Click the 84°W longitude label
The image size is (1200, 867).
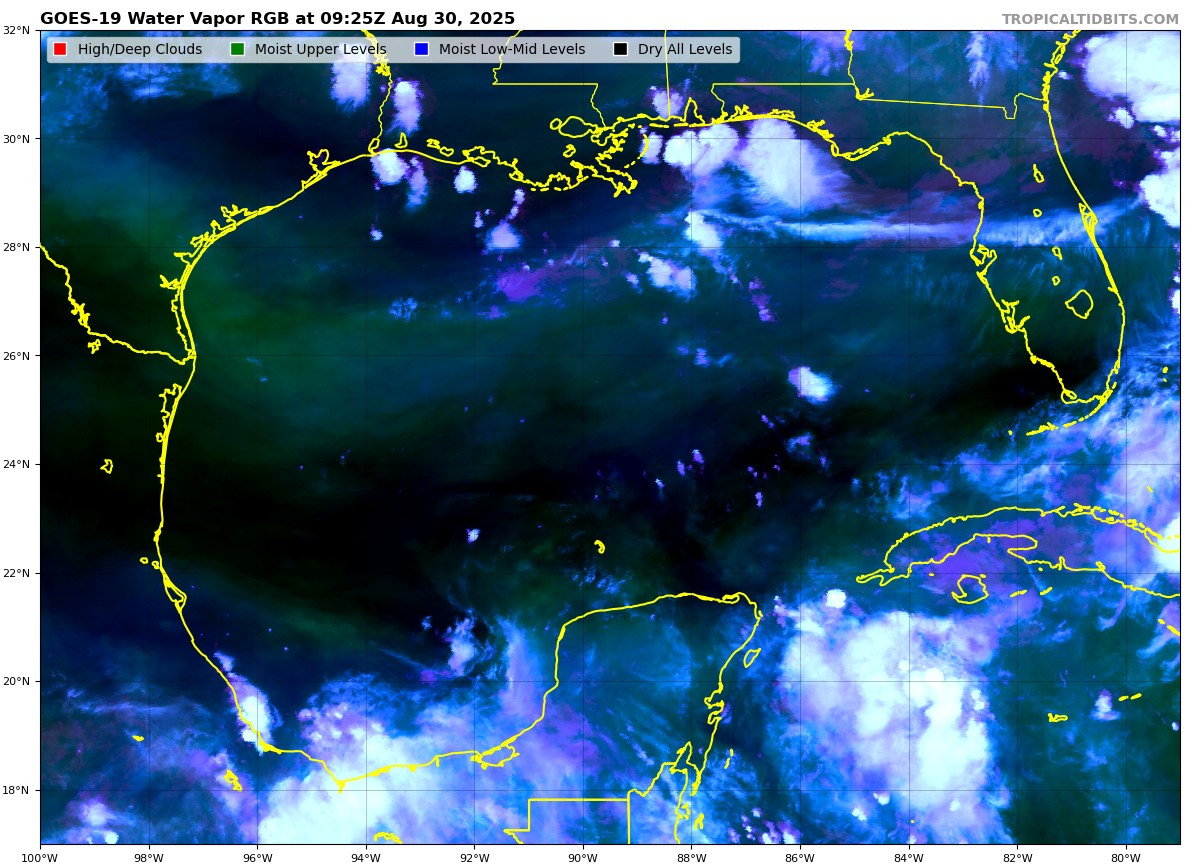point(909,857)
